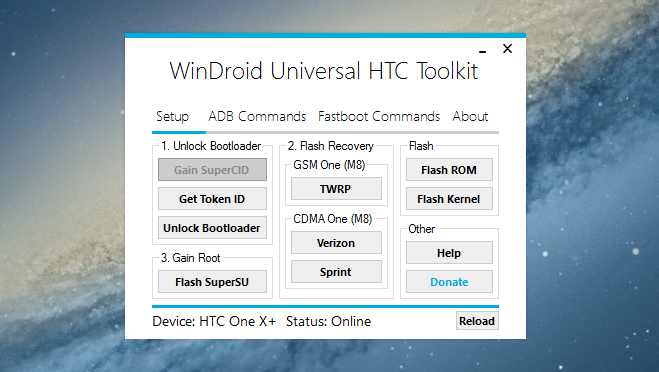This screenshot has width=659, height=372.
Task: Click Get Token ID button
Action: pos(212,199)
